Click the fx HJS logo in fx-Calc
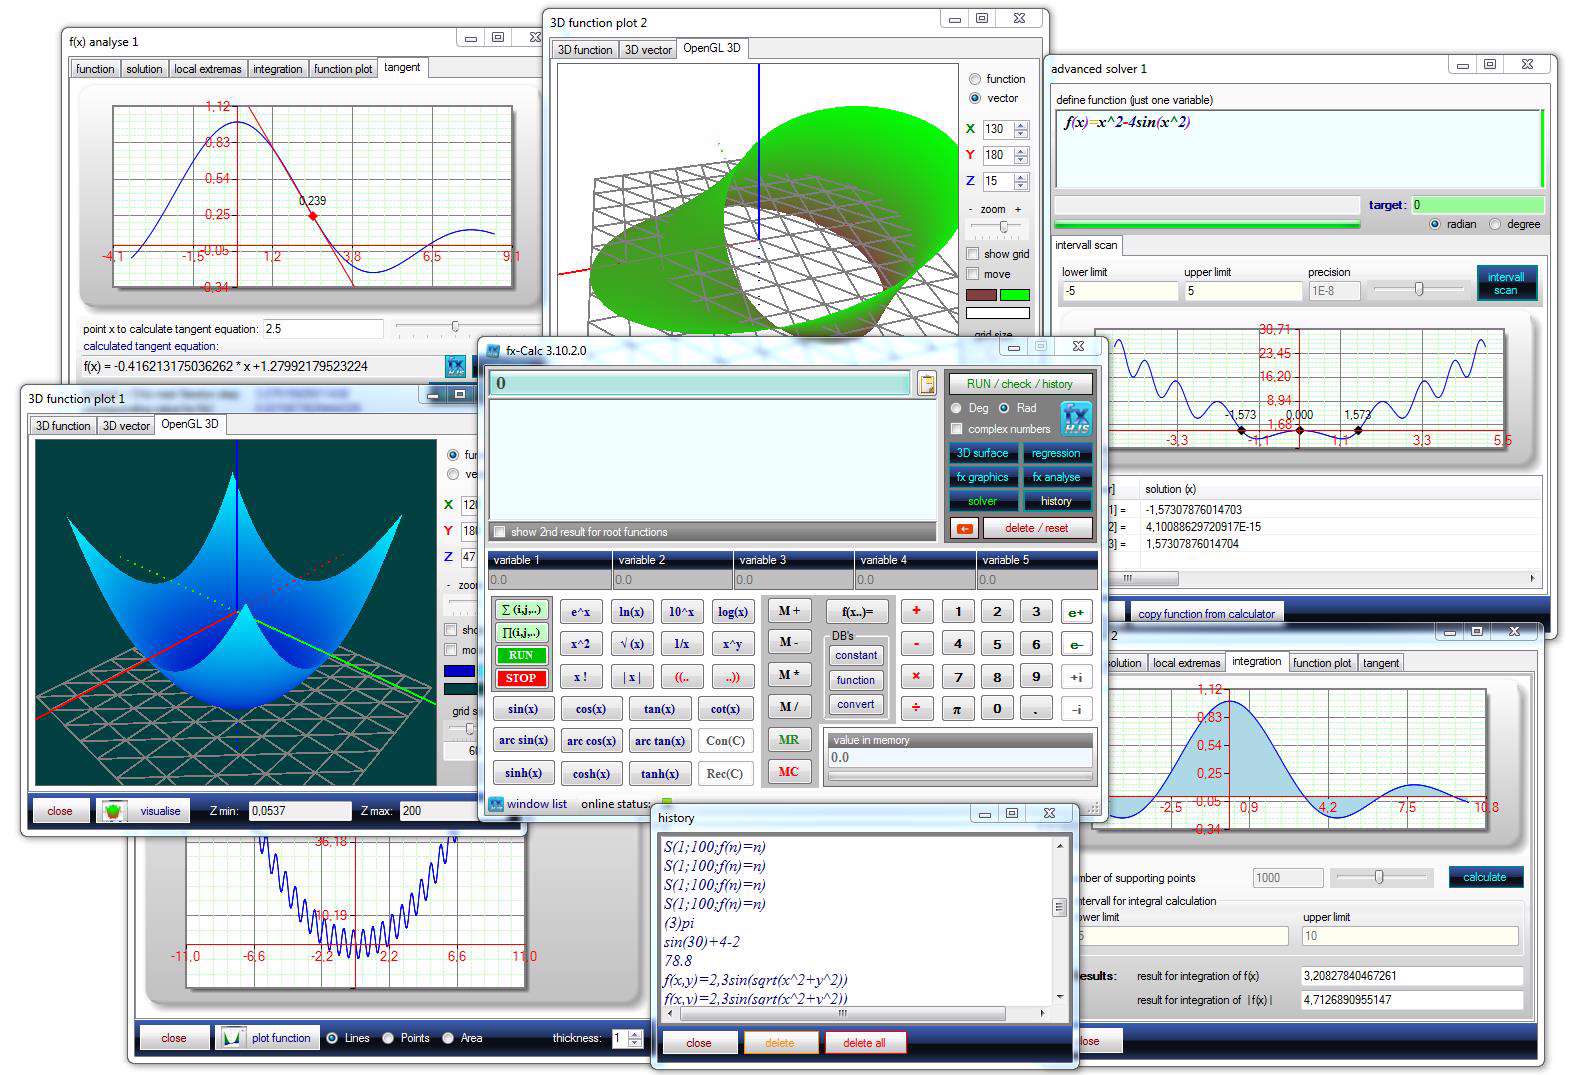 tap(1076, 418)
